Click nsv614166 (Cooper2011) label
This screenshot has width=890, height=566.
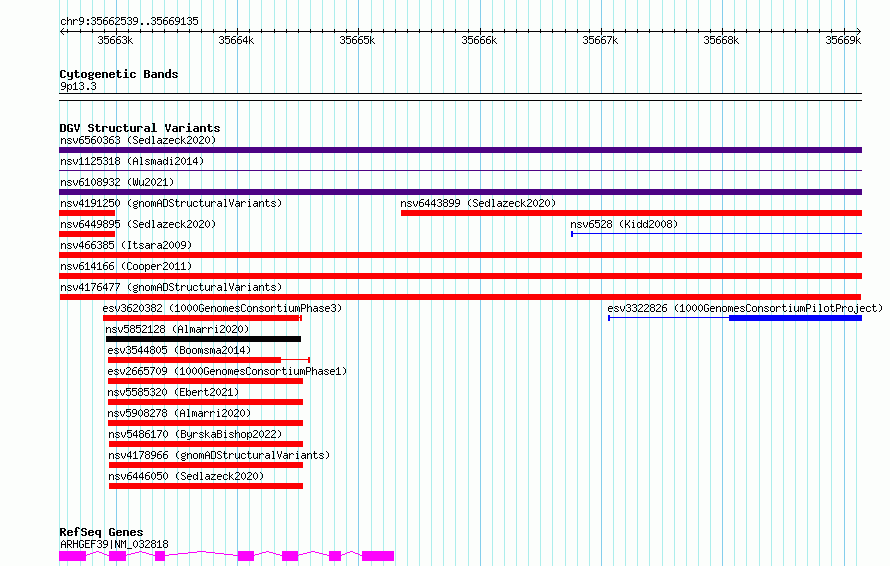126,266
